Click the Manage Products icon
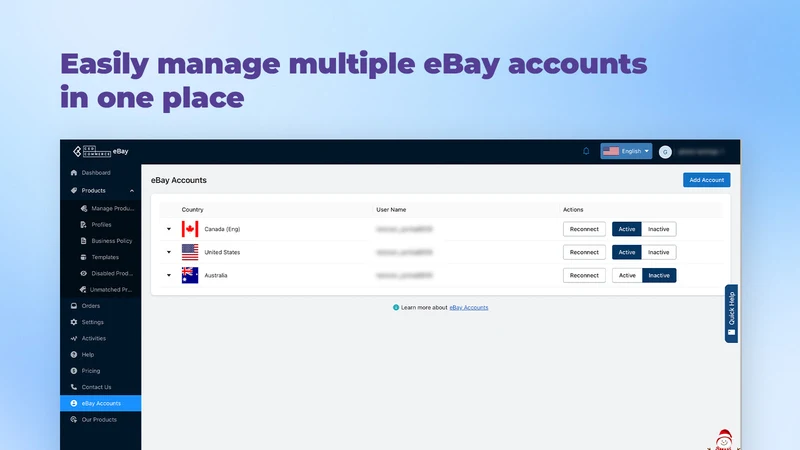The image size is (800, 450). 84,208
